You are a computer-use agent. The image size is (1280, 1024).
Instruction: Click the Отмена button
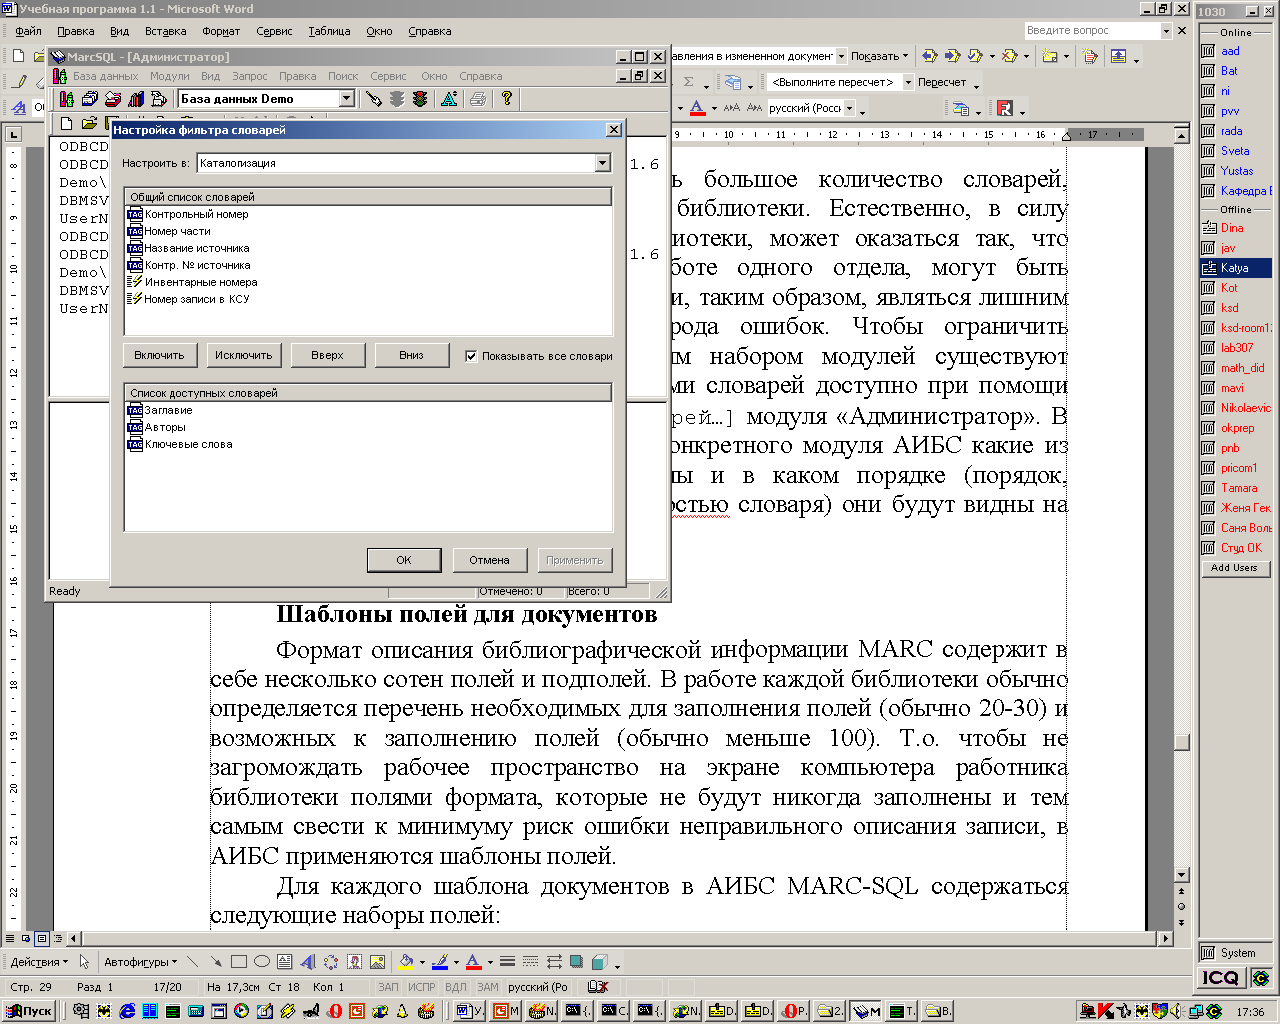pos(489,560)
